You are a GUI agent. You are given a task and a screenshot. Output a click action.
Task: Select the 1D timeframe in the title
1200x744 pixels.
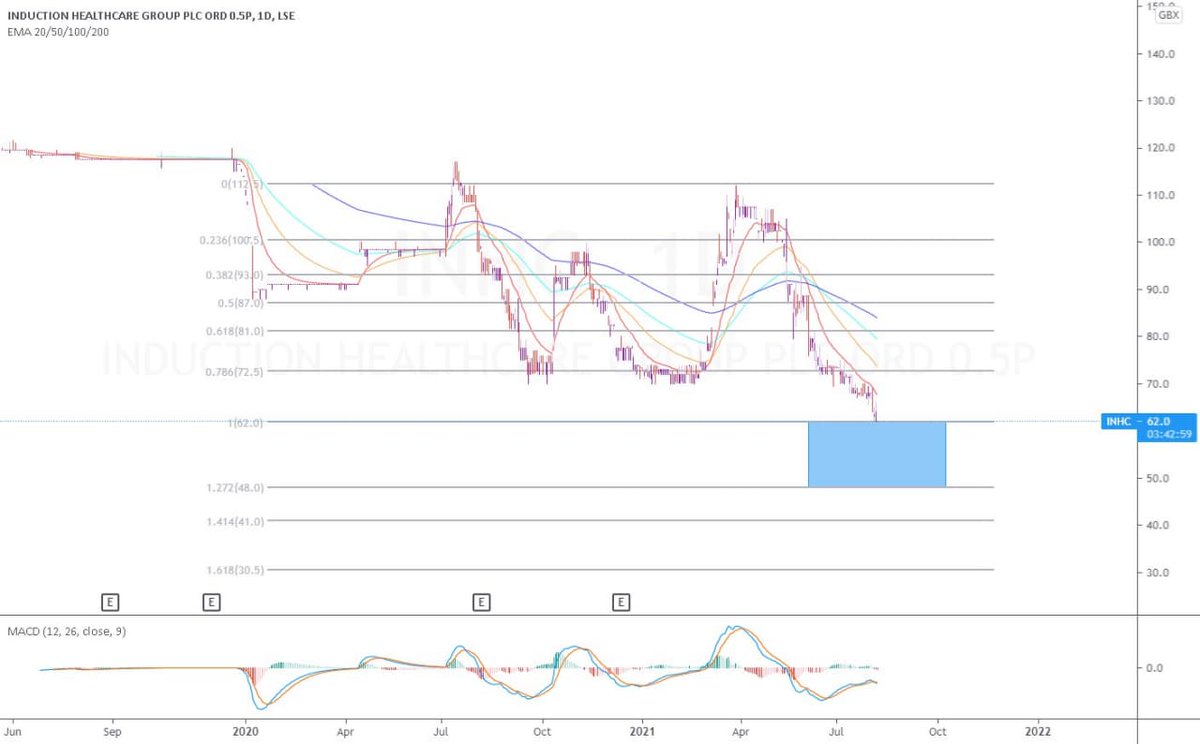(x=264, y=15)
